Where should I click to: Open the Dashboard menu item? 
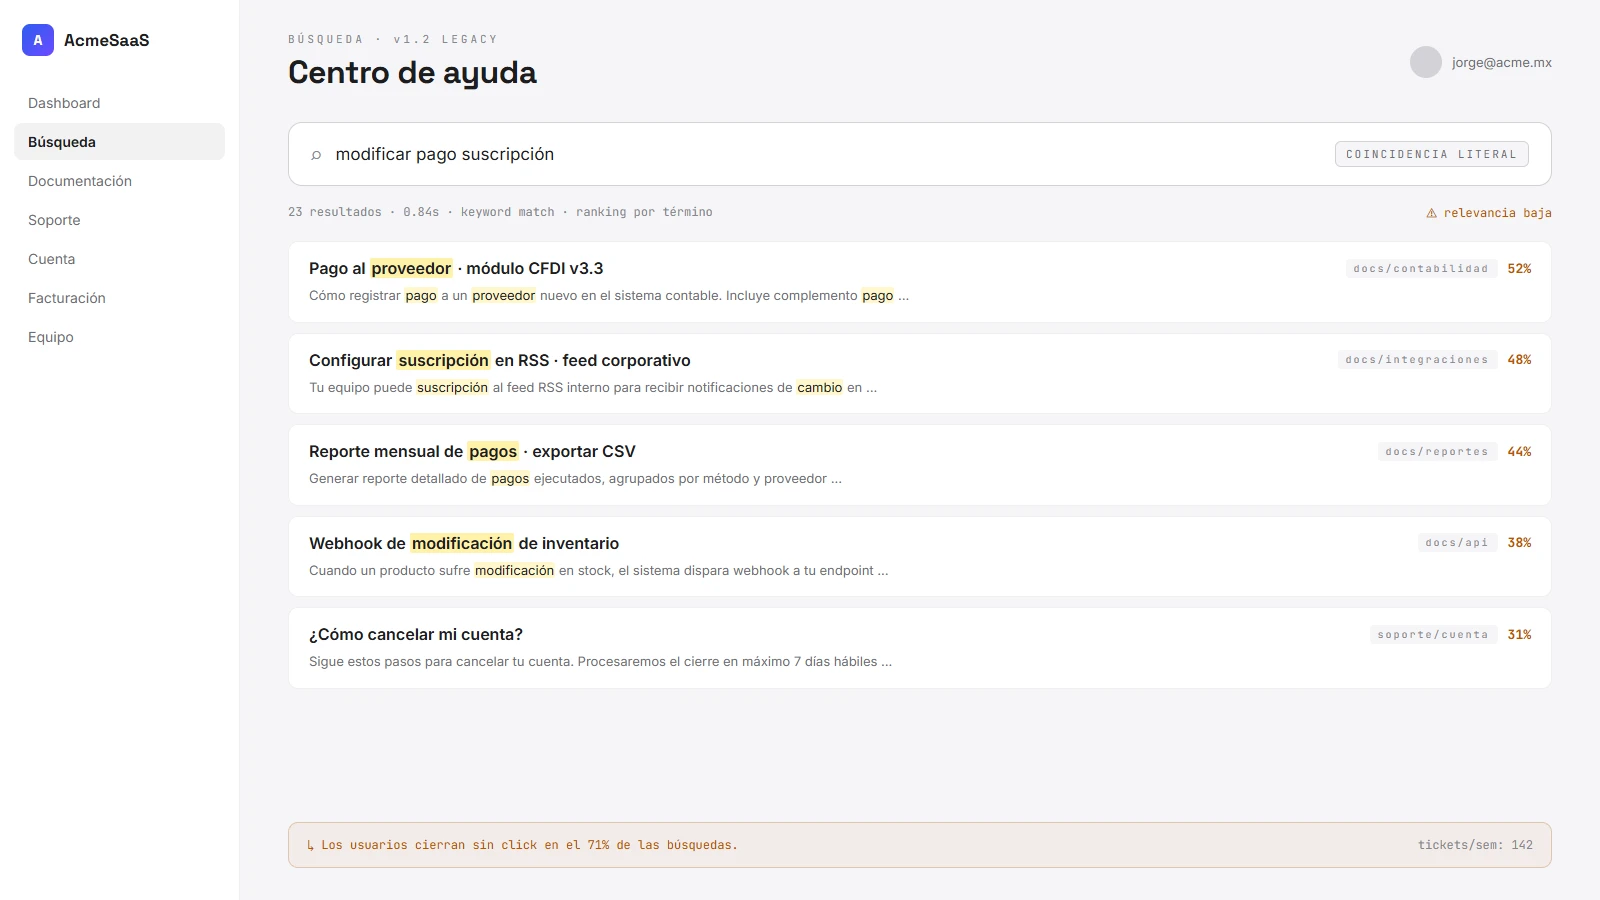pos(119,103)
